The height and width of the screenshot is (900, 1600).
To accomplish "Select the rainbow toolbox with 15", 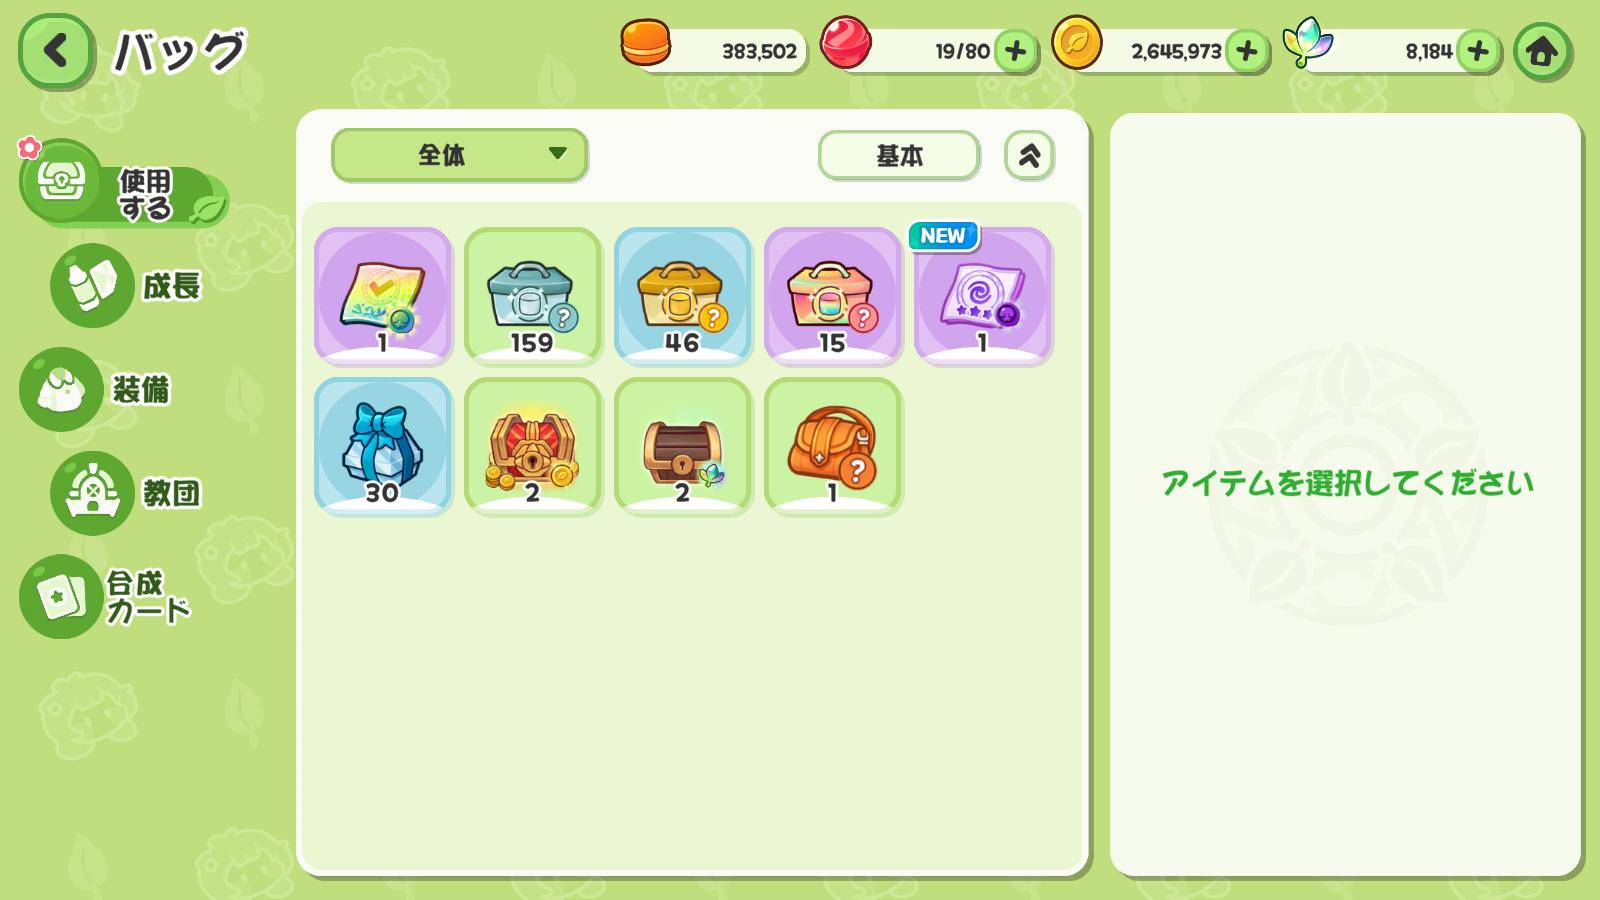I will (x=833, y=295).
